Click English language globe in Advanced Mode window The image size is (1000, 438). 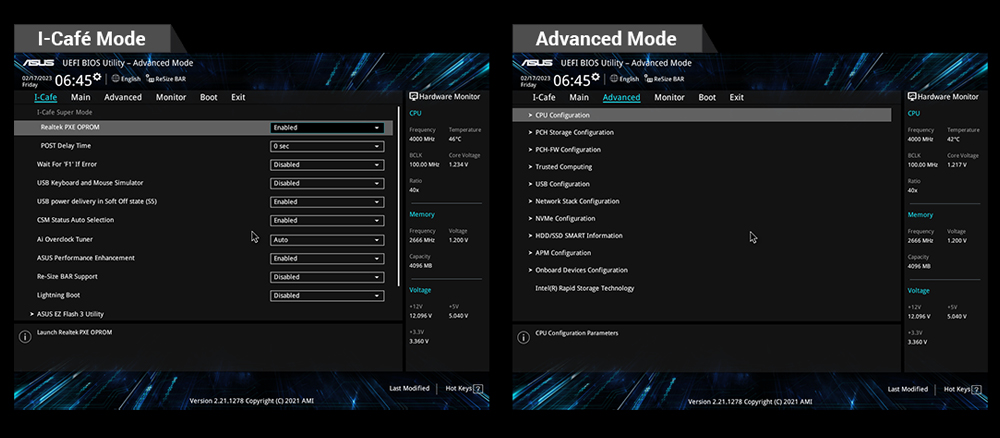coord(614,79)
